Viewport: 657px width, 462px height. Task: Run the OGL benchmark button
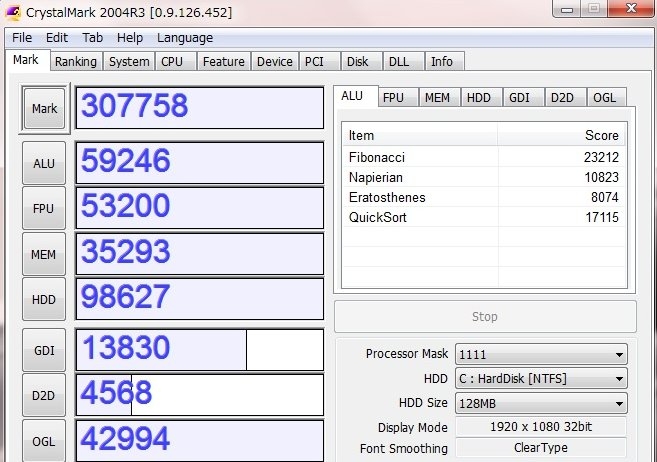tap(44, 440)
